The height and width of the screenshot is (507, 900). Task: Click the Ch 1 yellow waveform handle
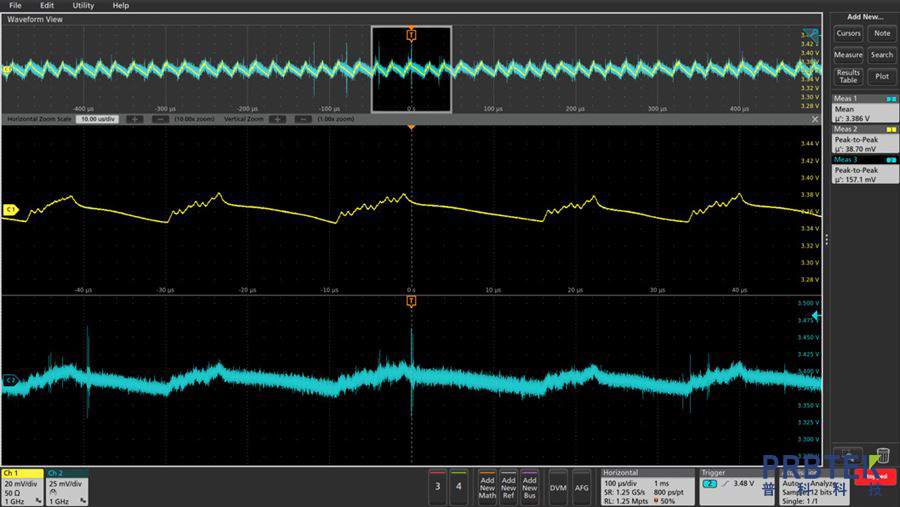point(11,210)
